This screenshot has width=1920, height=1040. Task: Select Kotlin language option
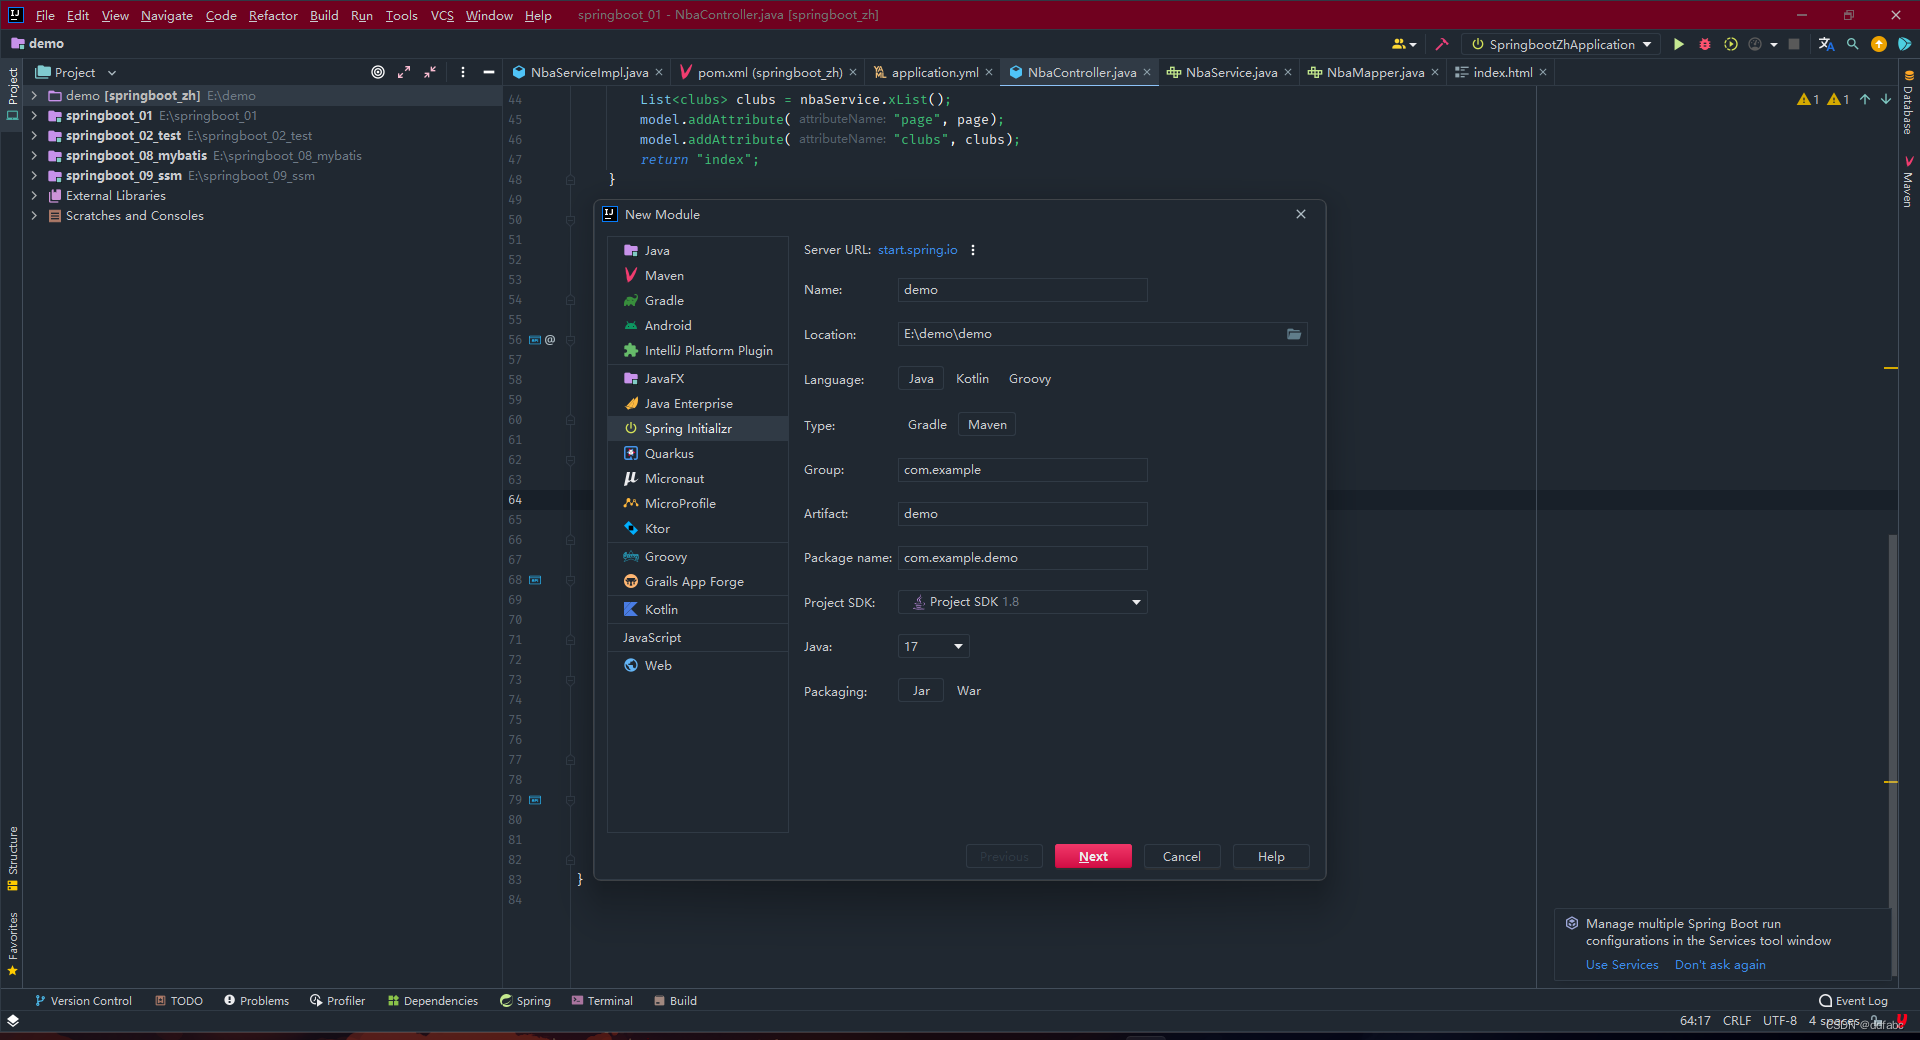point(972,379)
